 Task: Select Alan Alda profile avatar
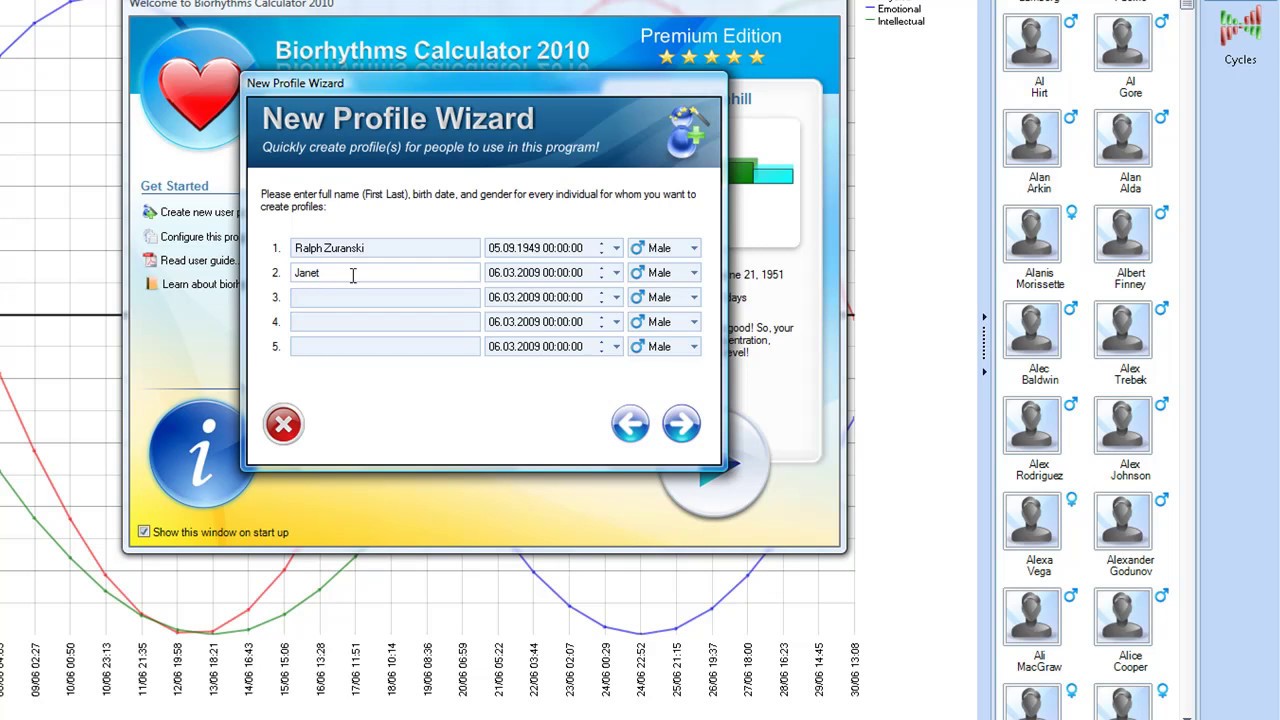click(x=1123, y=139)
